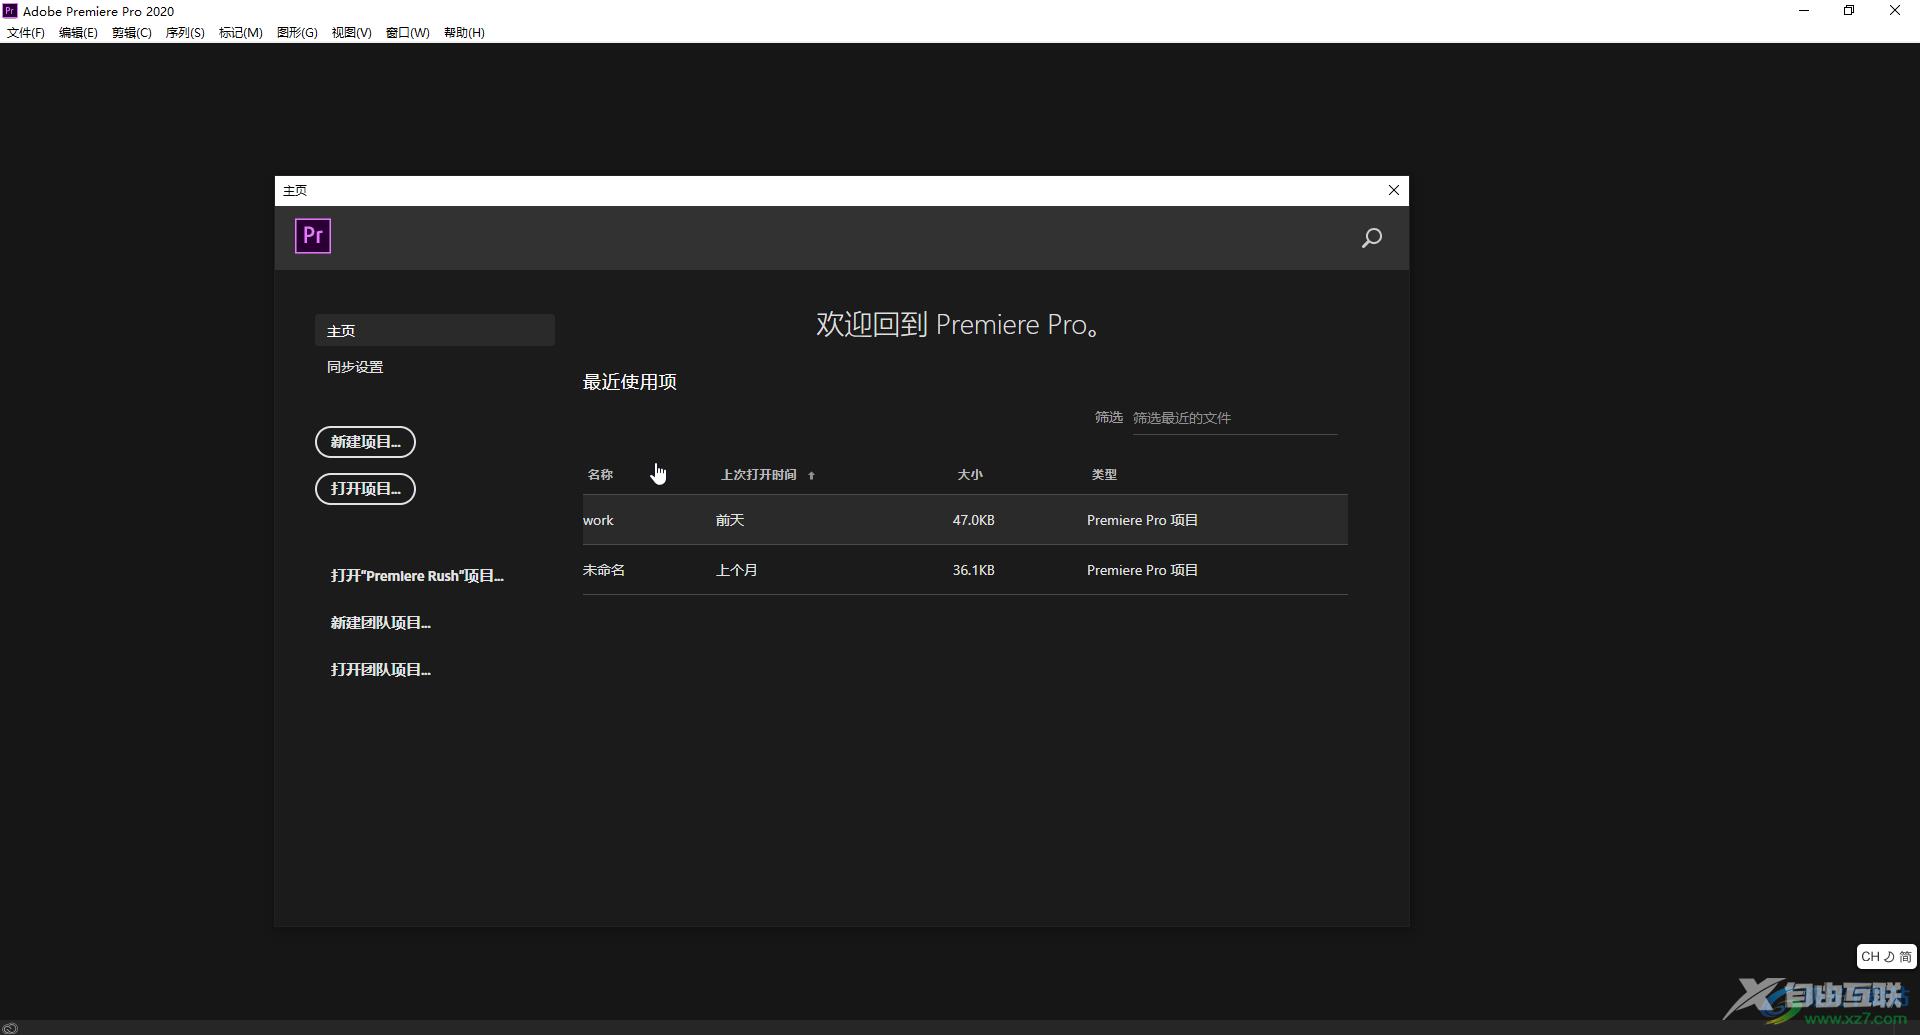
Task: Open the 窗口(W) menu
Action: point(408,32)
